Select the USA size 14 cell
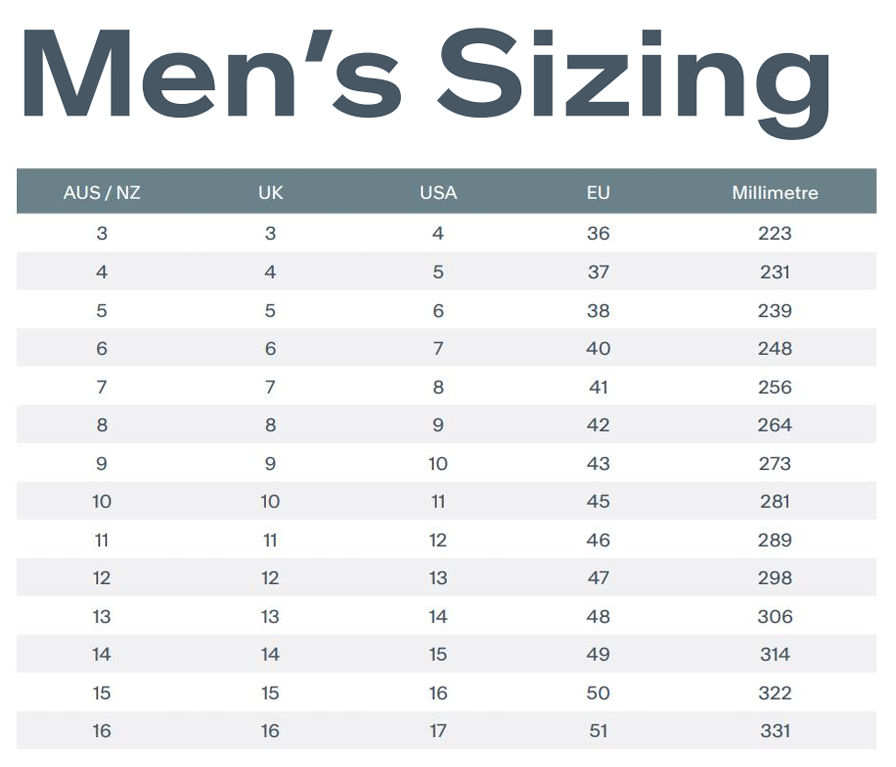Screen dimensions: 896x767 [x=438, y=617]
